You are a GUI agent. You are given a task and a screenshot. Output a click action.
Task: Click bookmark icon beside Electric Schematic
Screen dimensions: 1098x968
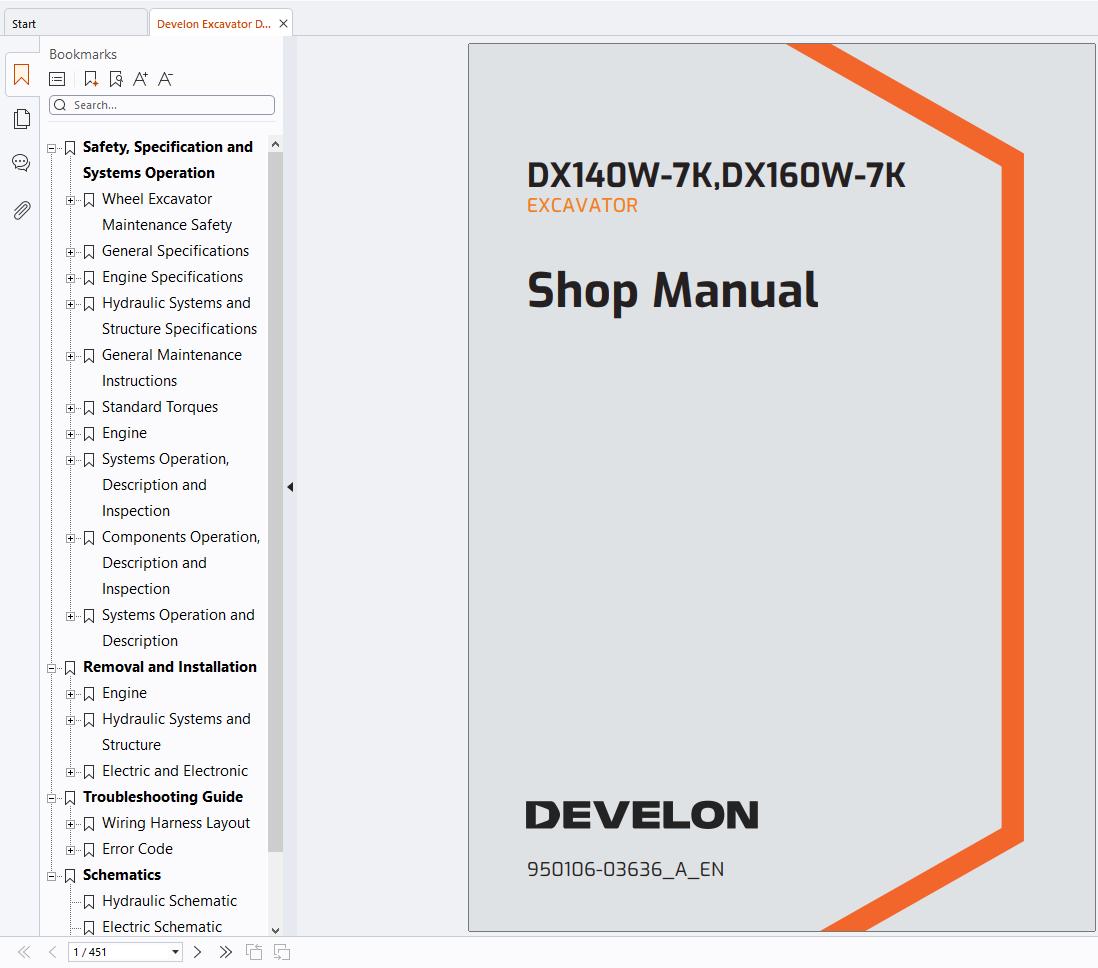pyautogui.click(x=89, y=927)
